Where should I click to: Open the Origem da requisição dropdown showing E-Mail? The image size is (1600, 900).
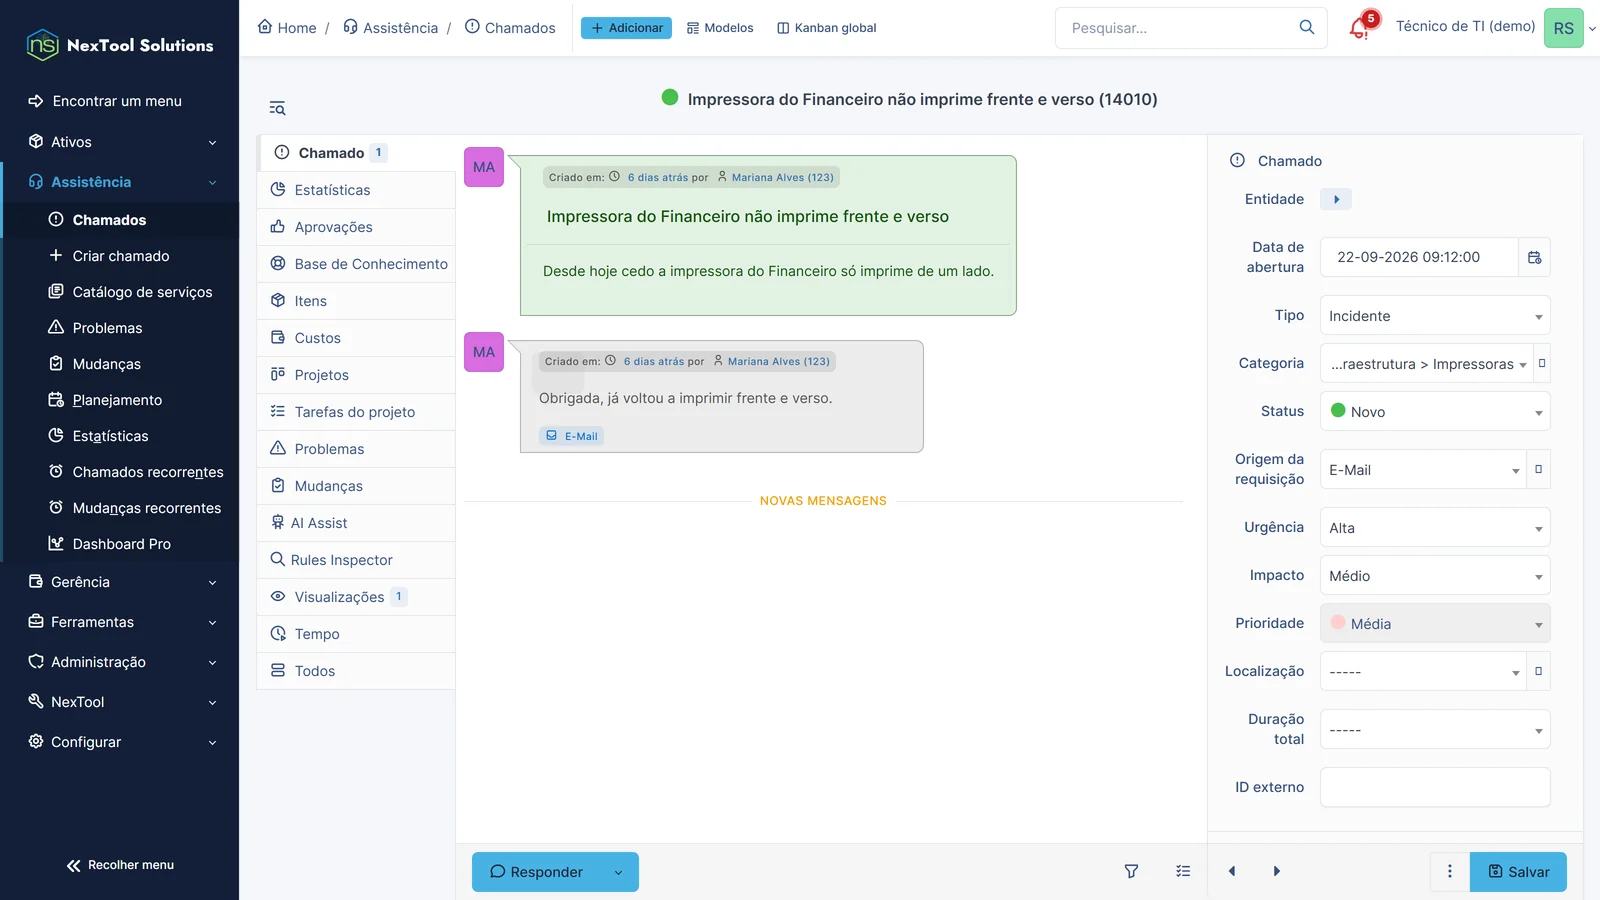(x=1423, y=469)
